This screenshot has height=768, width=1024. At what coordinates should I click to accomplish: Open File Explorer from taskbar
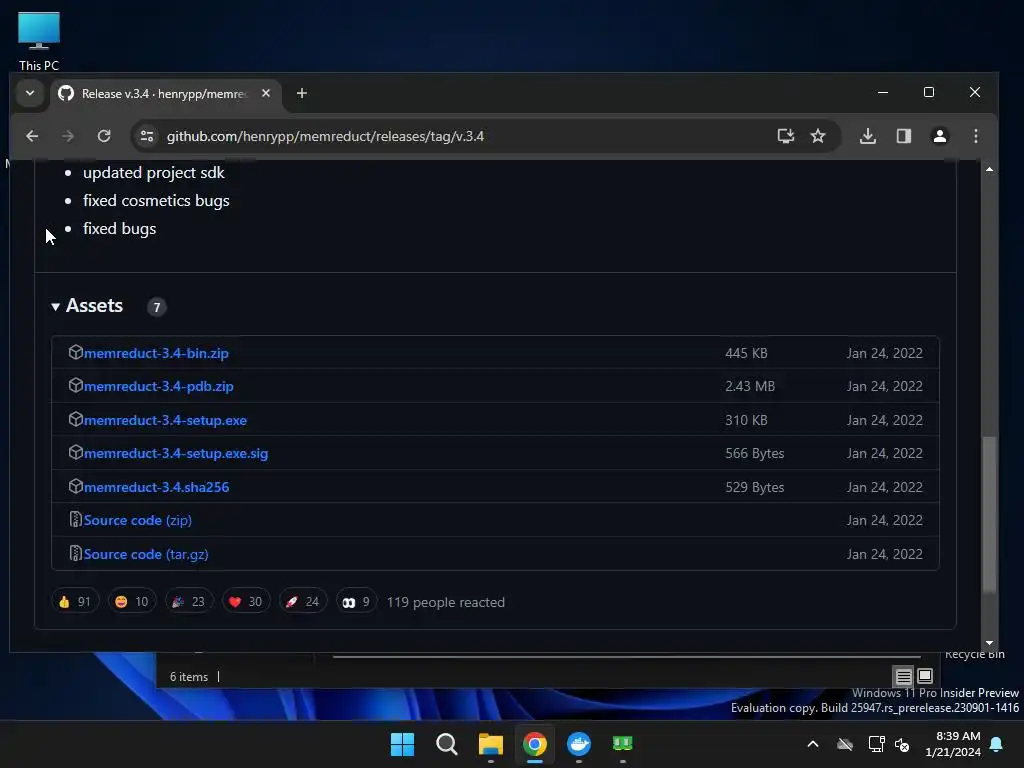coord(490,744)
